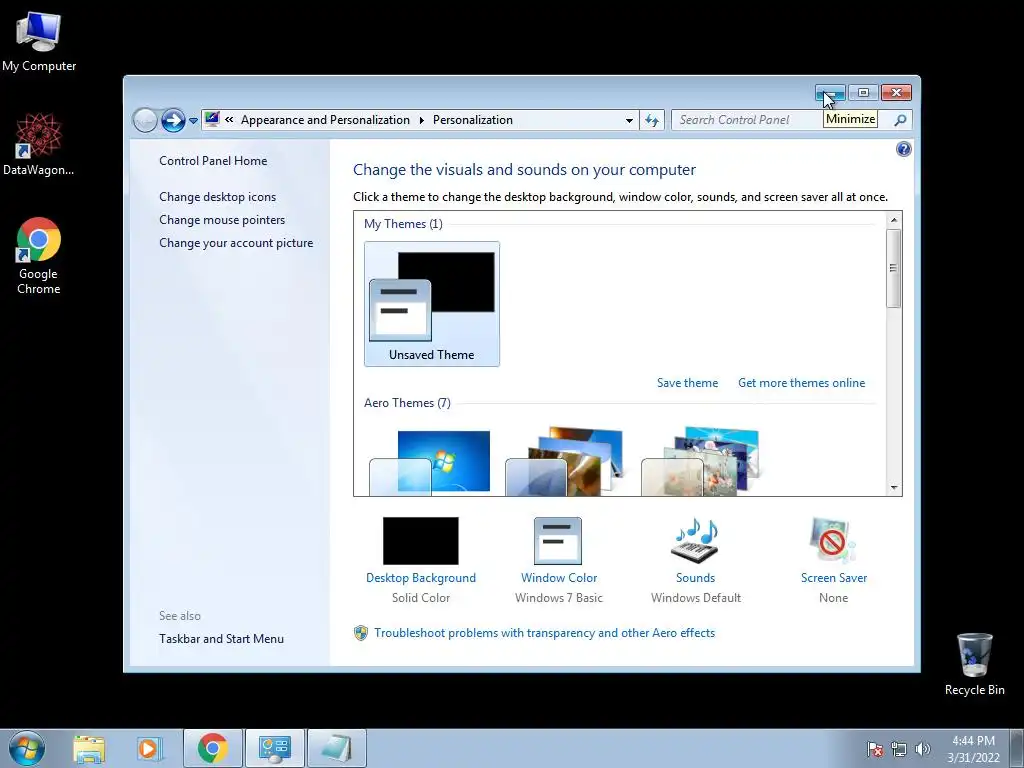This screenshot has width=1024, height=768.
Task: Click the Show desktop strip
Action: tap(1017, 748)
